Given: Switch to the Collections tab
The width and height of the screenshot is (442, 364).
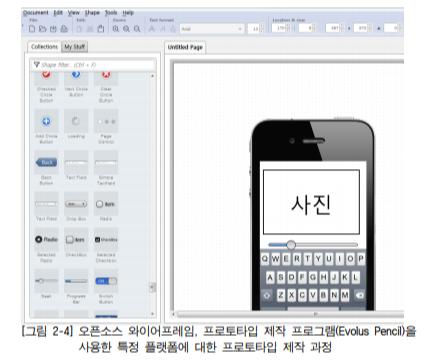Looking at the screenshot, I should (44, 47).
